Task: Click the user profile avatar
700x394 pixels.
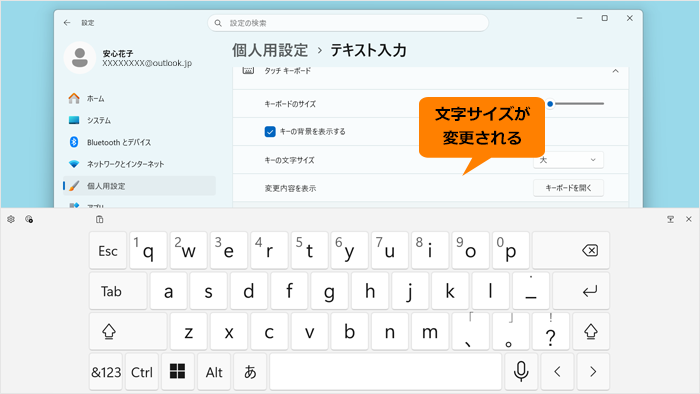Action: coord(80,58)
